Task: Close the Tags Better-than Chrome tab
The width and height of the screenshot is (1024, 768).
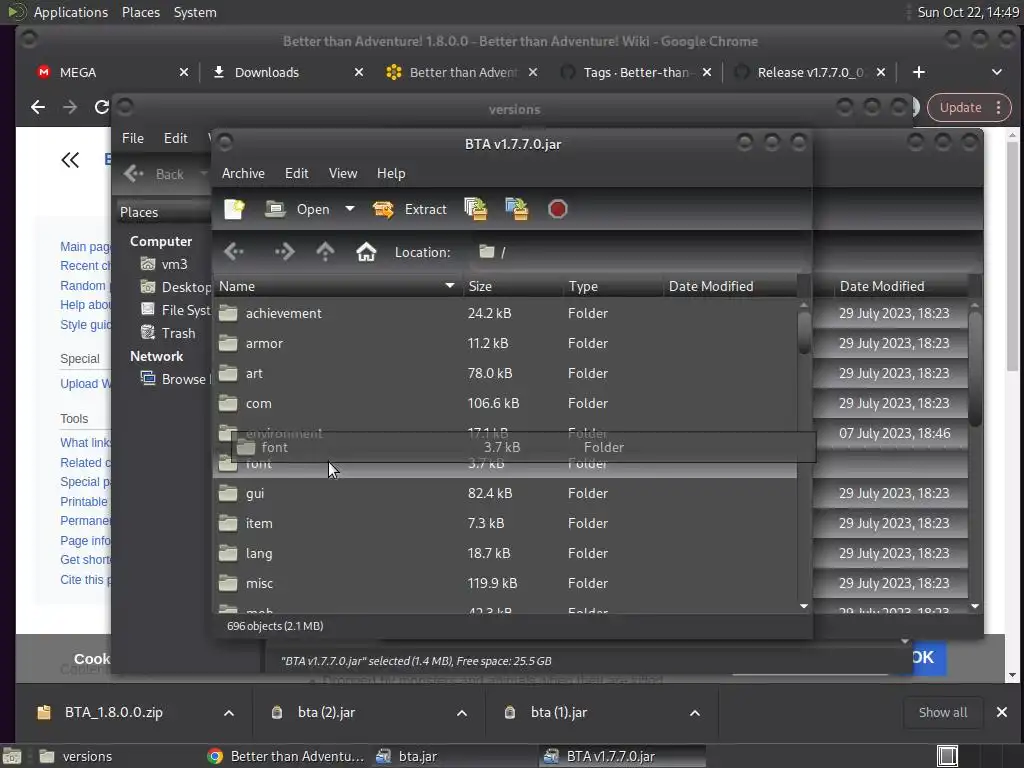Action: (707, 72)
